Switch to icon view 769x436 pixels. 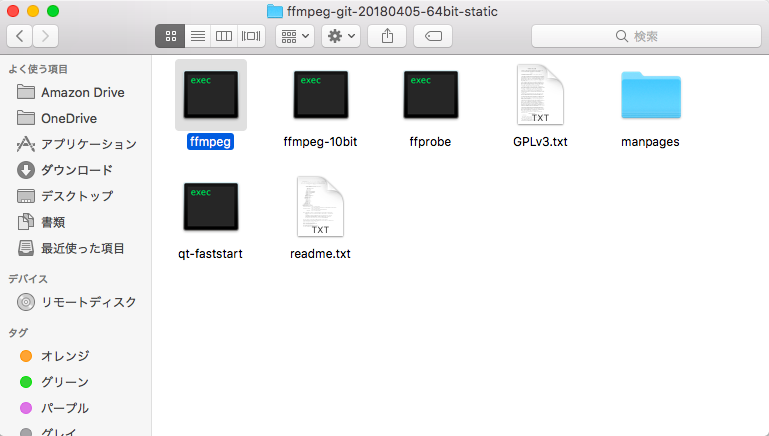[170, 36]
